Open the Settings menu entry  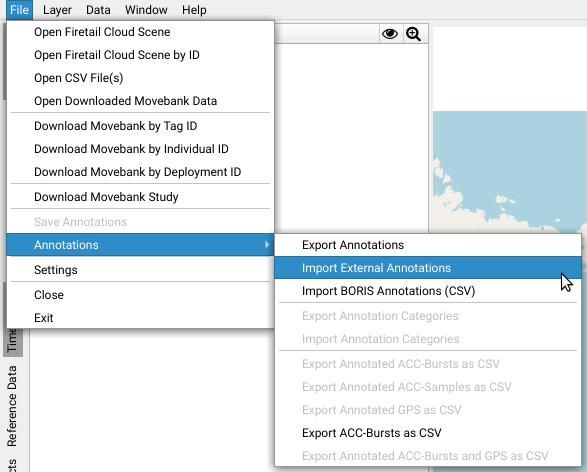point(140,270)
